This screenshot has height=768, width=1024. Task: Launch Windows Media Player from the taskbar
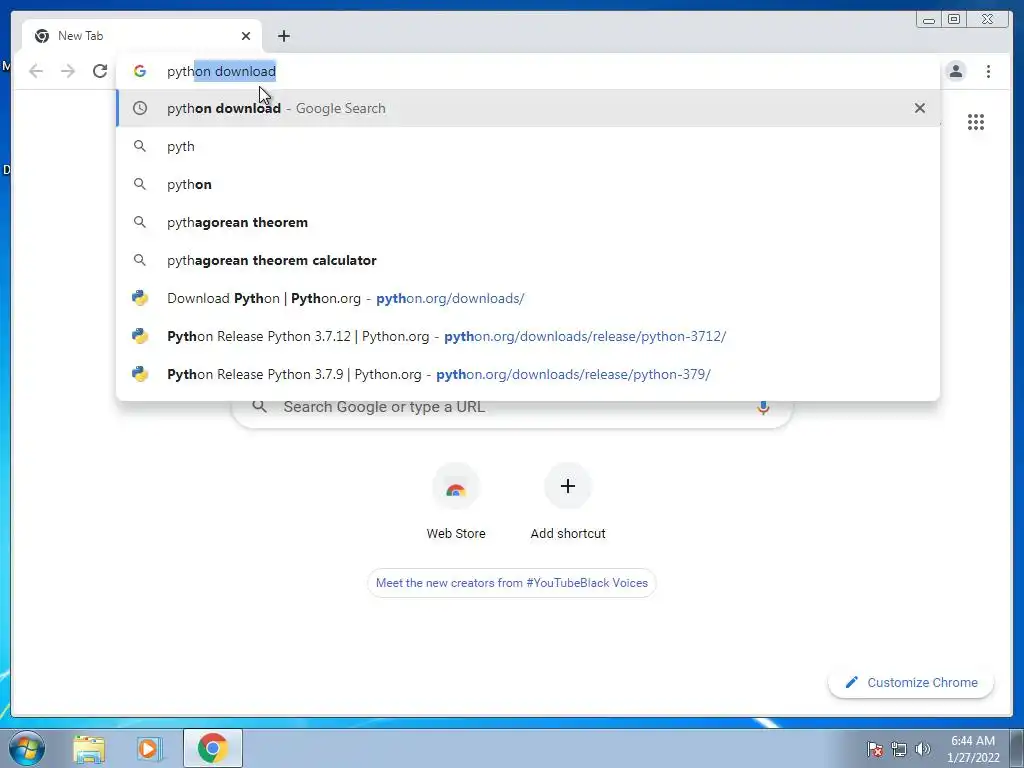click(148, 748)
